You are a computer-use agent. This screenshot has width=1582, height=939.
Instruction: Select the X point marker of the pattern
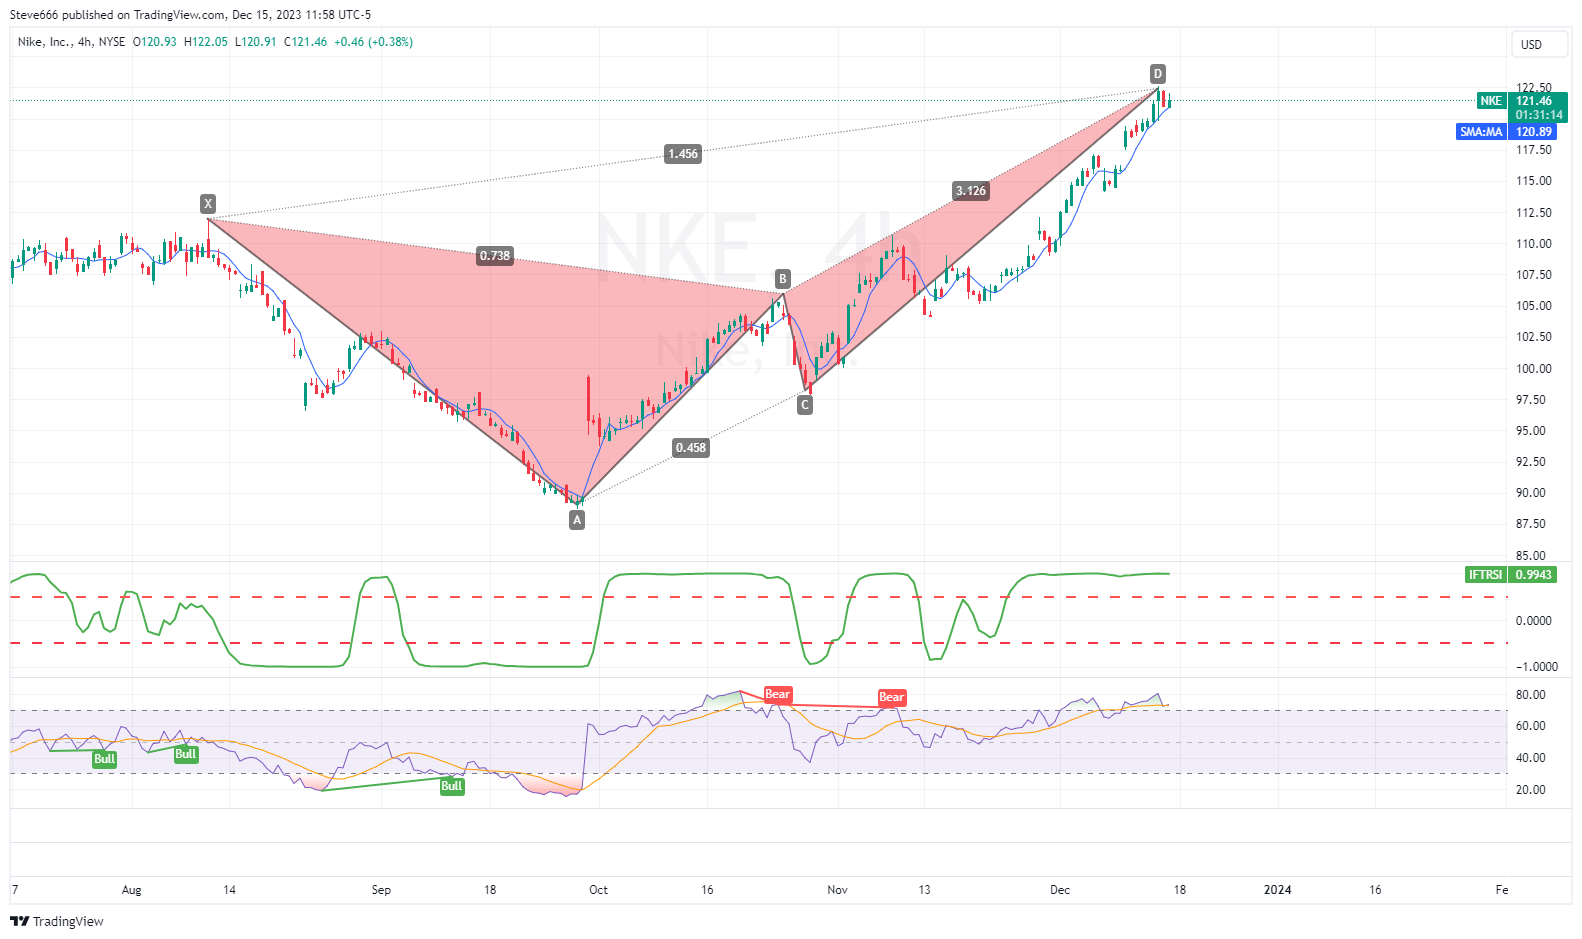point(208,204)
